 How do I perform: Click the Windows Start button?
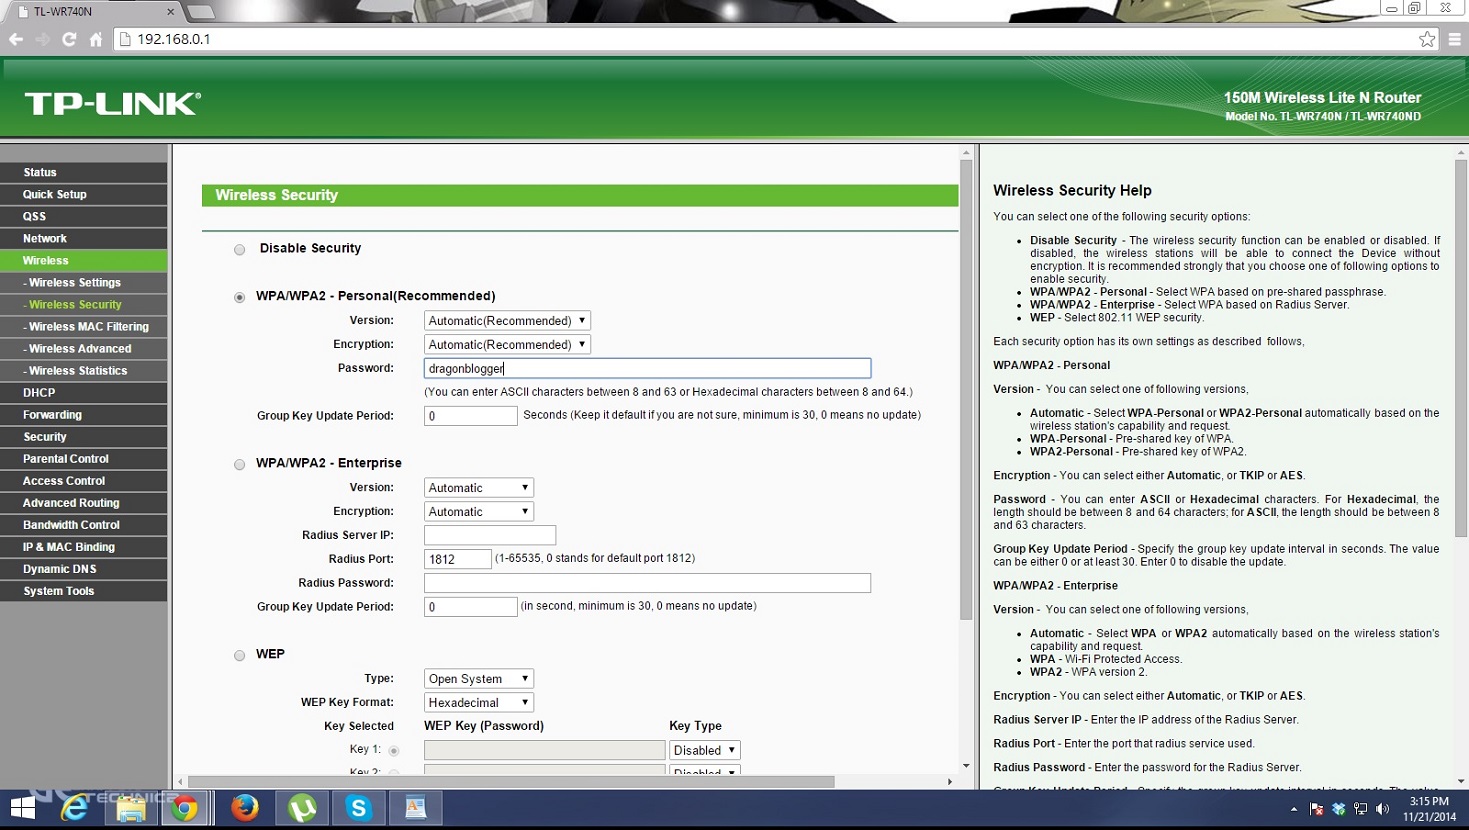tap(22, 808)
